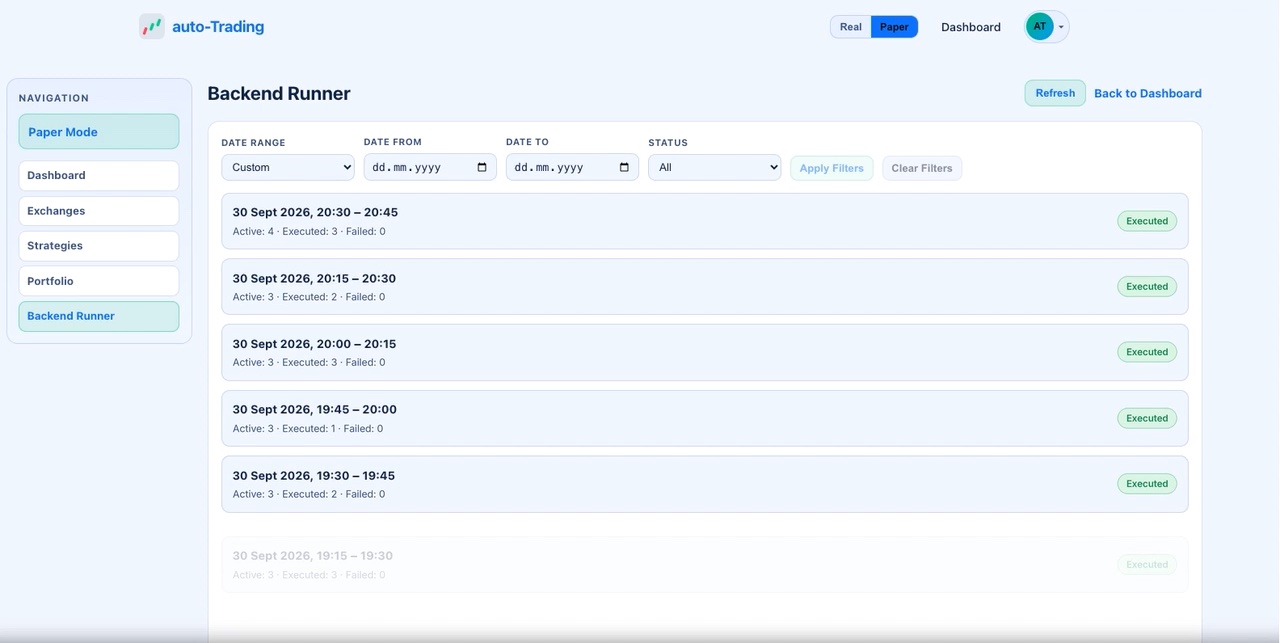Image resolution: width=1280 pixels, height=643 pixels.
Task: Open the Date Range dropdown
Action: point(288,167)
